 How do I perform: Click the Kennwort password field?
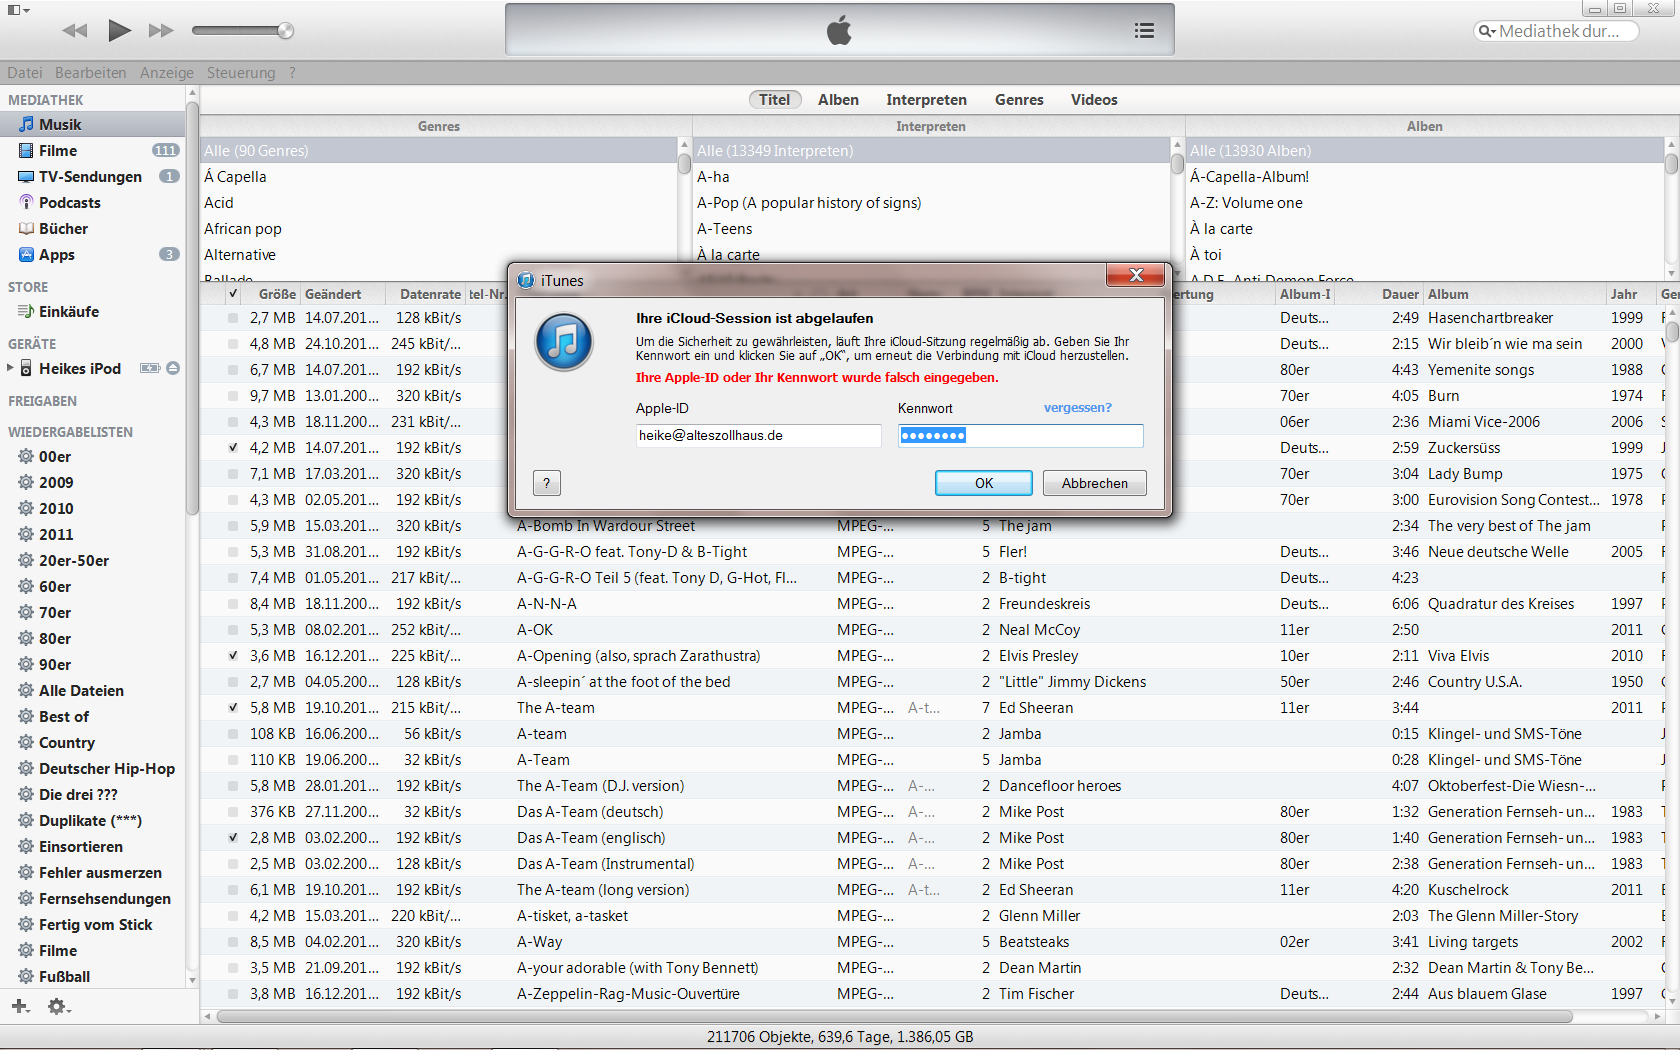click(1021, 436)
